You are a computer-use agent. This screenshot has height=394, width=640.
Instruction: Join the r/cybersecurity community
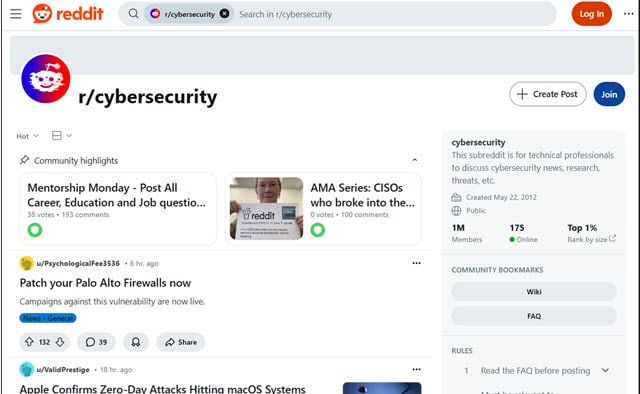(609, 94)
